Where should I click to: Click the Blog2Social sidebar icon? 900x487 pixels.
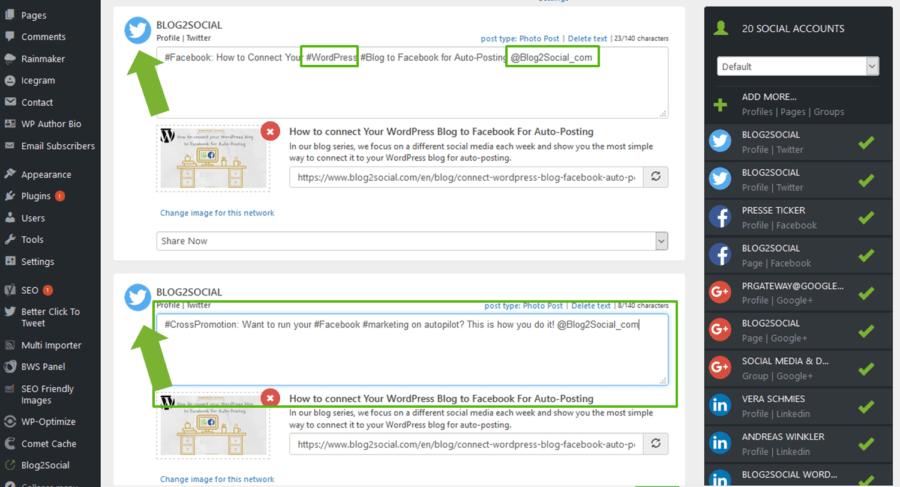10,465
